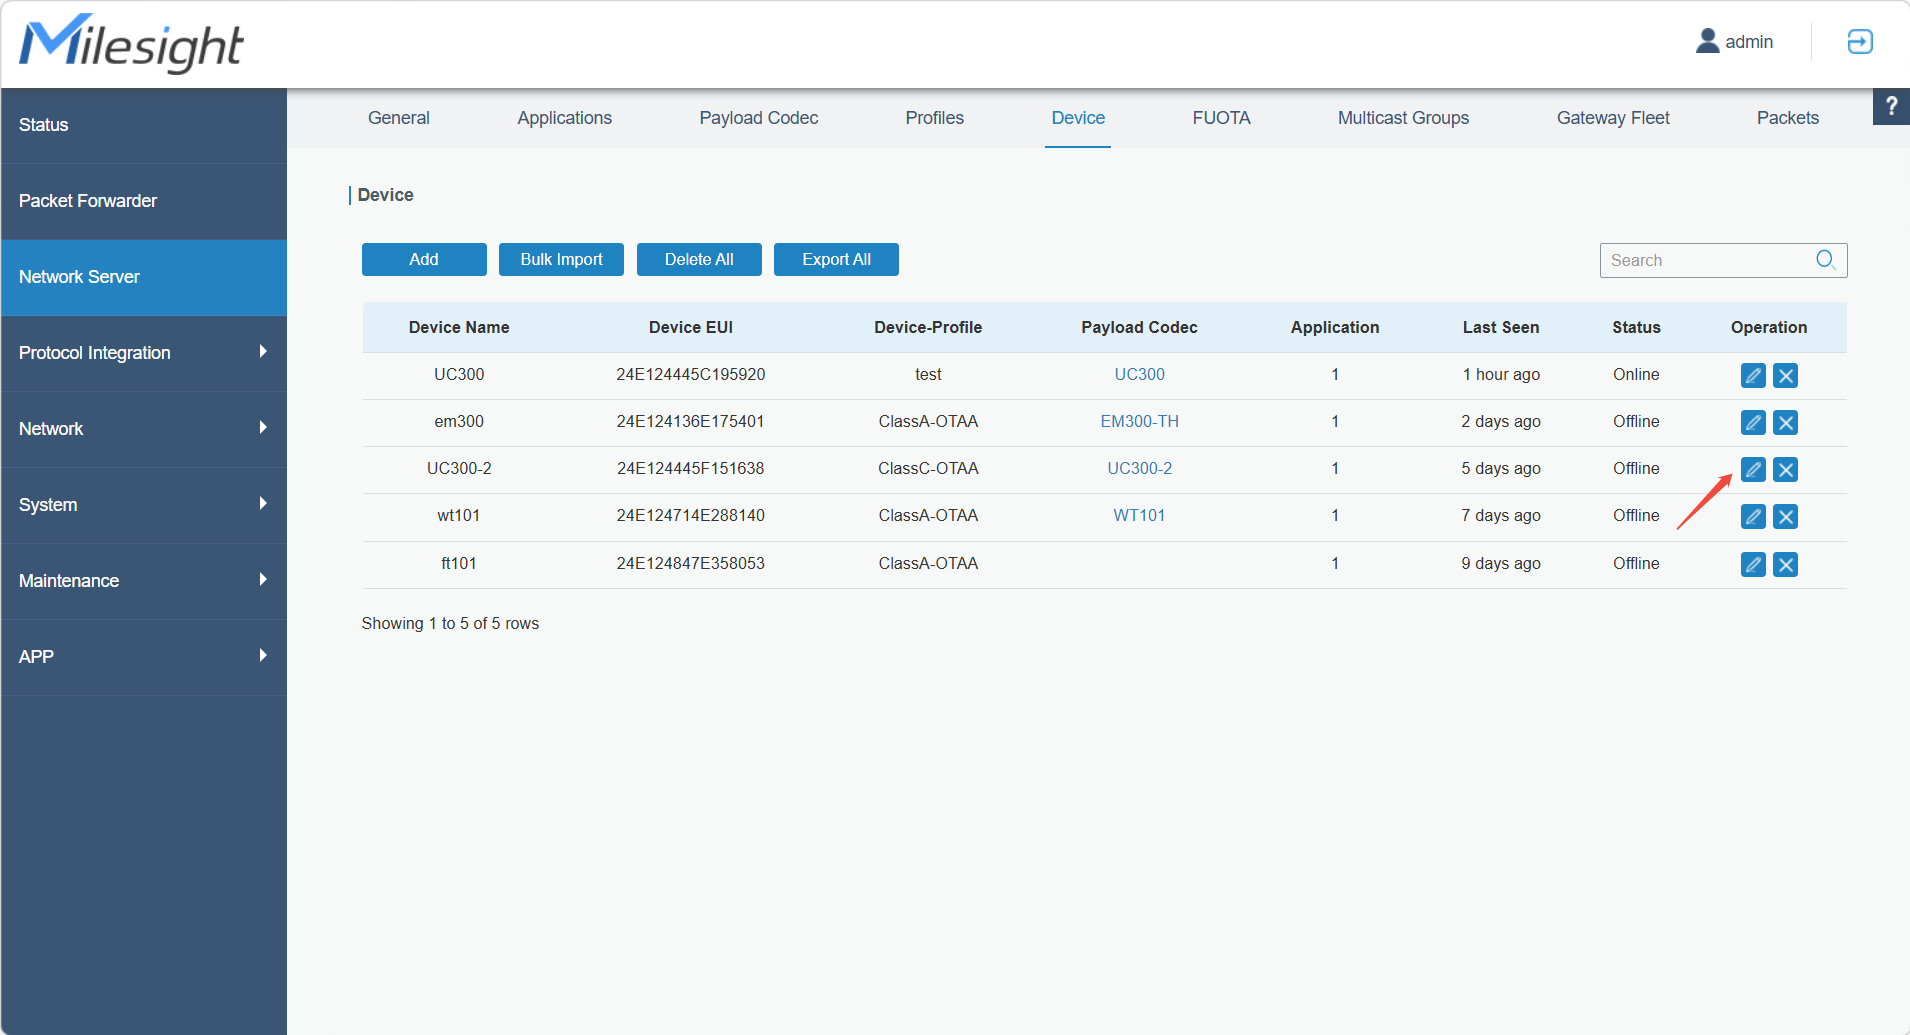Click the '1 hour ago' last seen cell
Screen dimensions: 1910x1035
tap(1501, 374)
